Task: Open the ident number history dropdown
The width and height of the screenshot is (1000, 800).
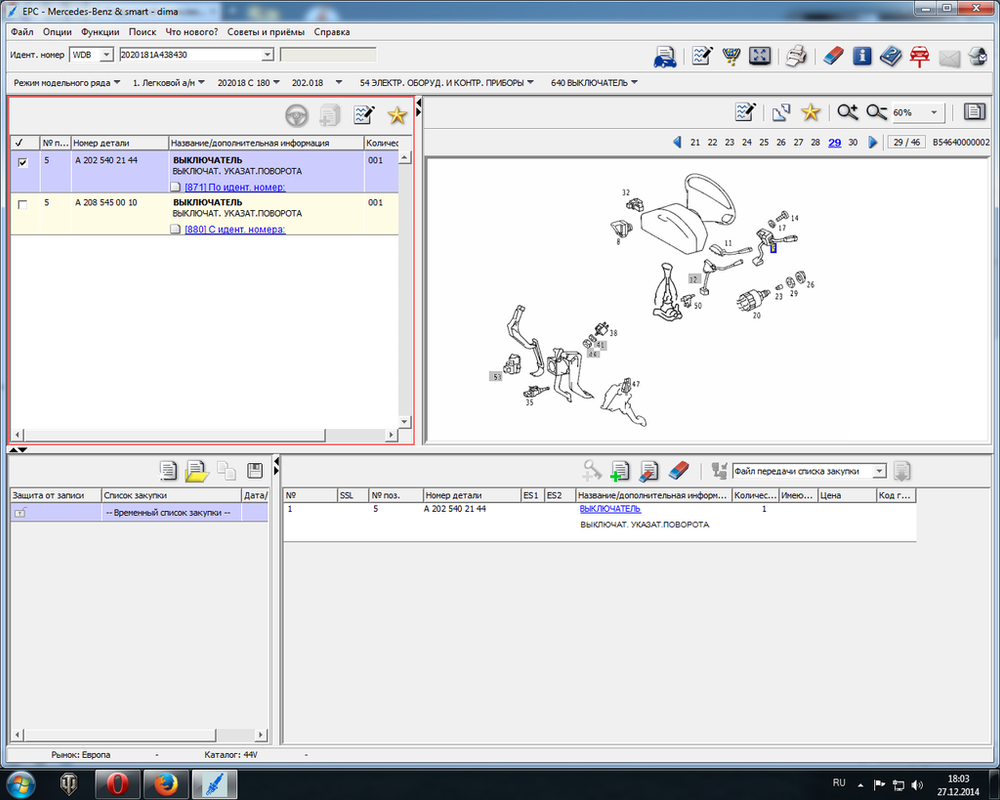Action: pyautogui.click(x=267, y=55)
